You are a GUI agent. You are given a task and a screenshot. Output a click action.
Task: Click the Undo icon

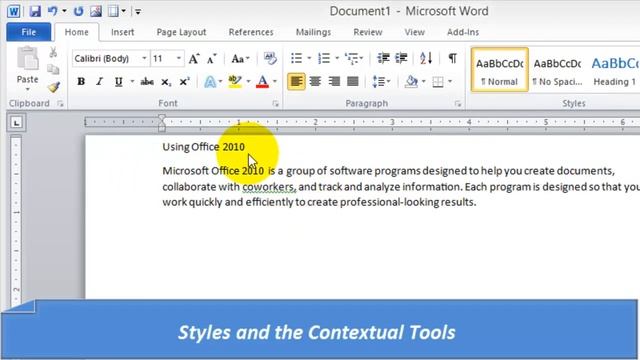coord(53,11)
